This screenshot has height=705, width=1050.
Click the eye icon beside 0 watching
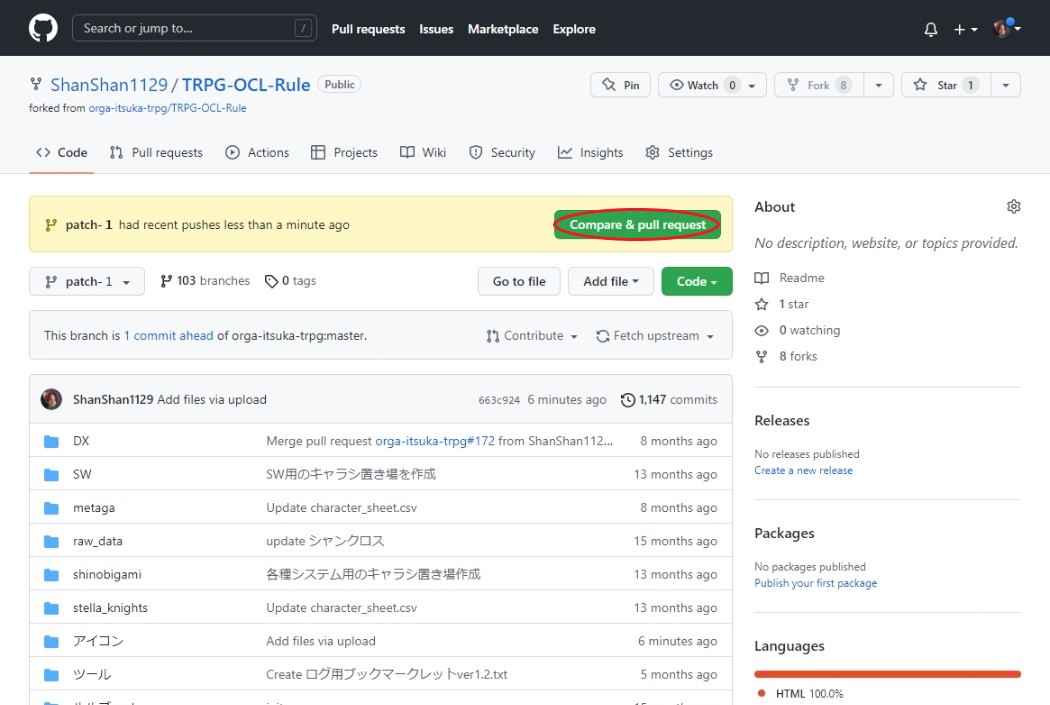[x=761, y=330]
